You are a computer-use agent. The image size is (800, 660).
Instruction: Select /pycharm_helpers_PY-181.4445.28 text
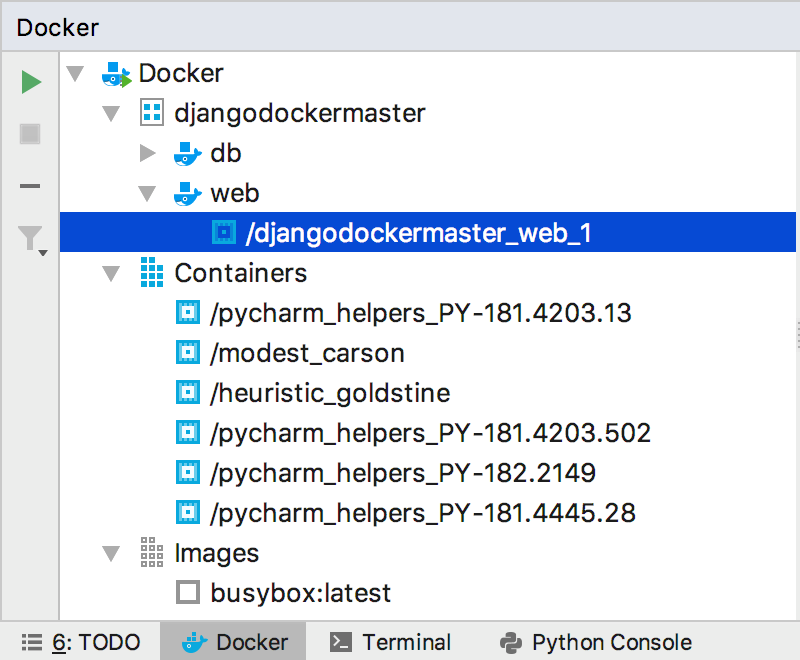coord(422,513)
